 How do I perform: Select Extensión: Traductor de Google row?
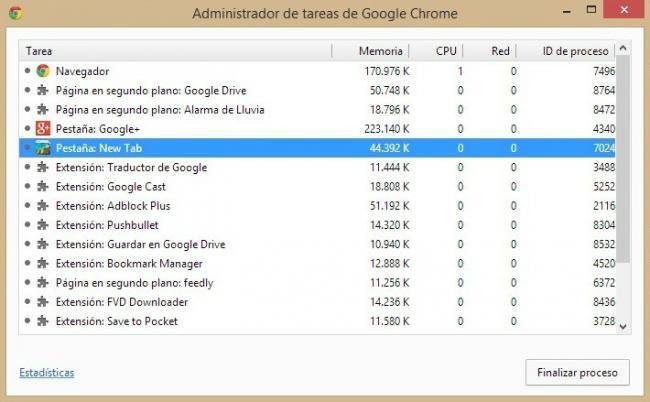317,167
